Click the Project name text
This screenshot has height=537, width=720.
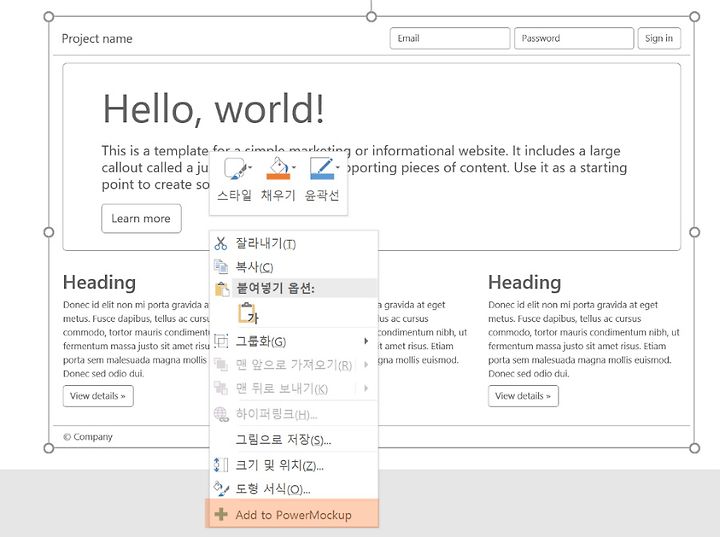click(97, 39)
